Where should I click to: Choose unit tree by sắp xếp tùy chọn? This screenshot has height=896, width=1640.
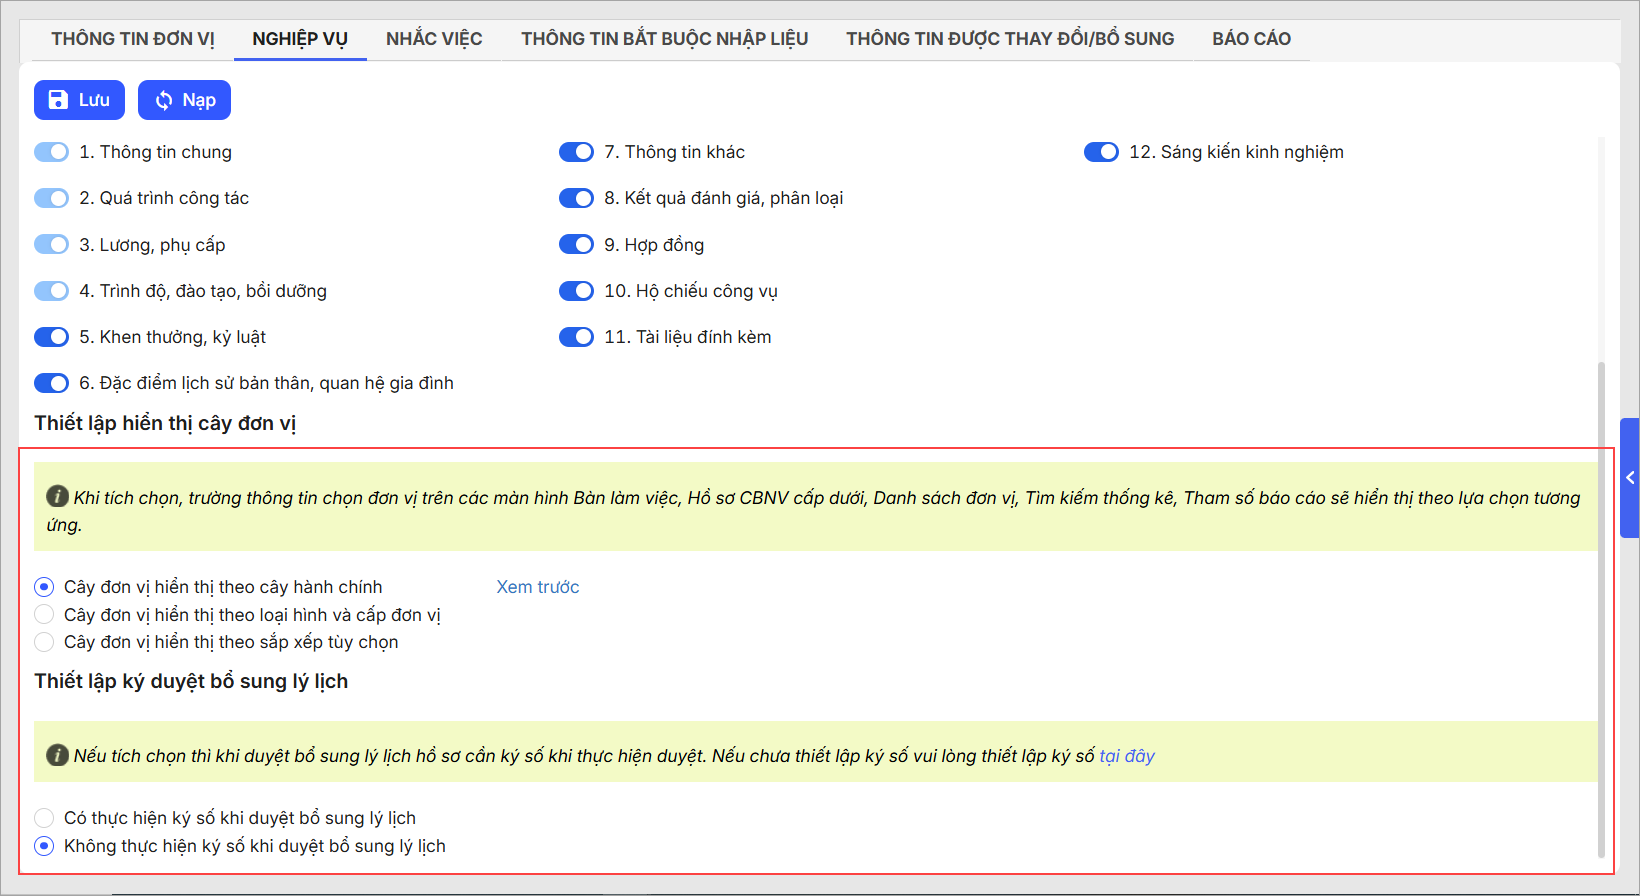tap(44, 642)
